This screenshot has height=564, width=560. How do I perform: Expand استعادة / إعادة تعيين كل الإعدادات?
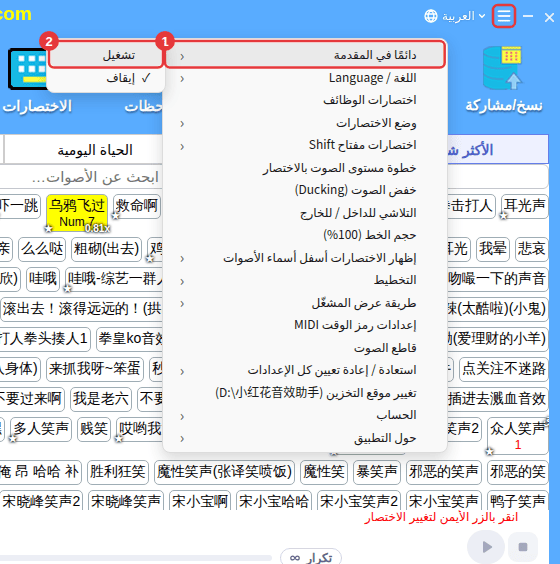point(305,370)
